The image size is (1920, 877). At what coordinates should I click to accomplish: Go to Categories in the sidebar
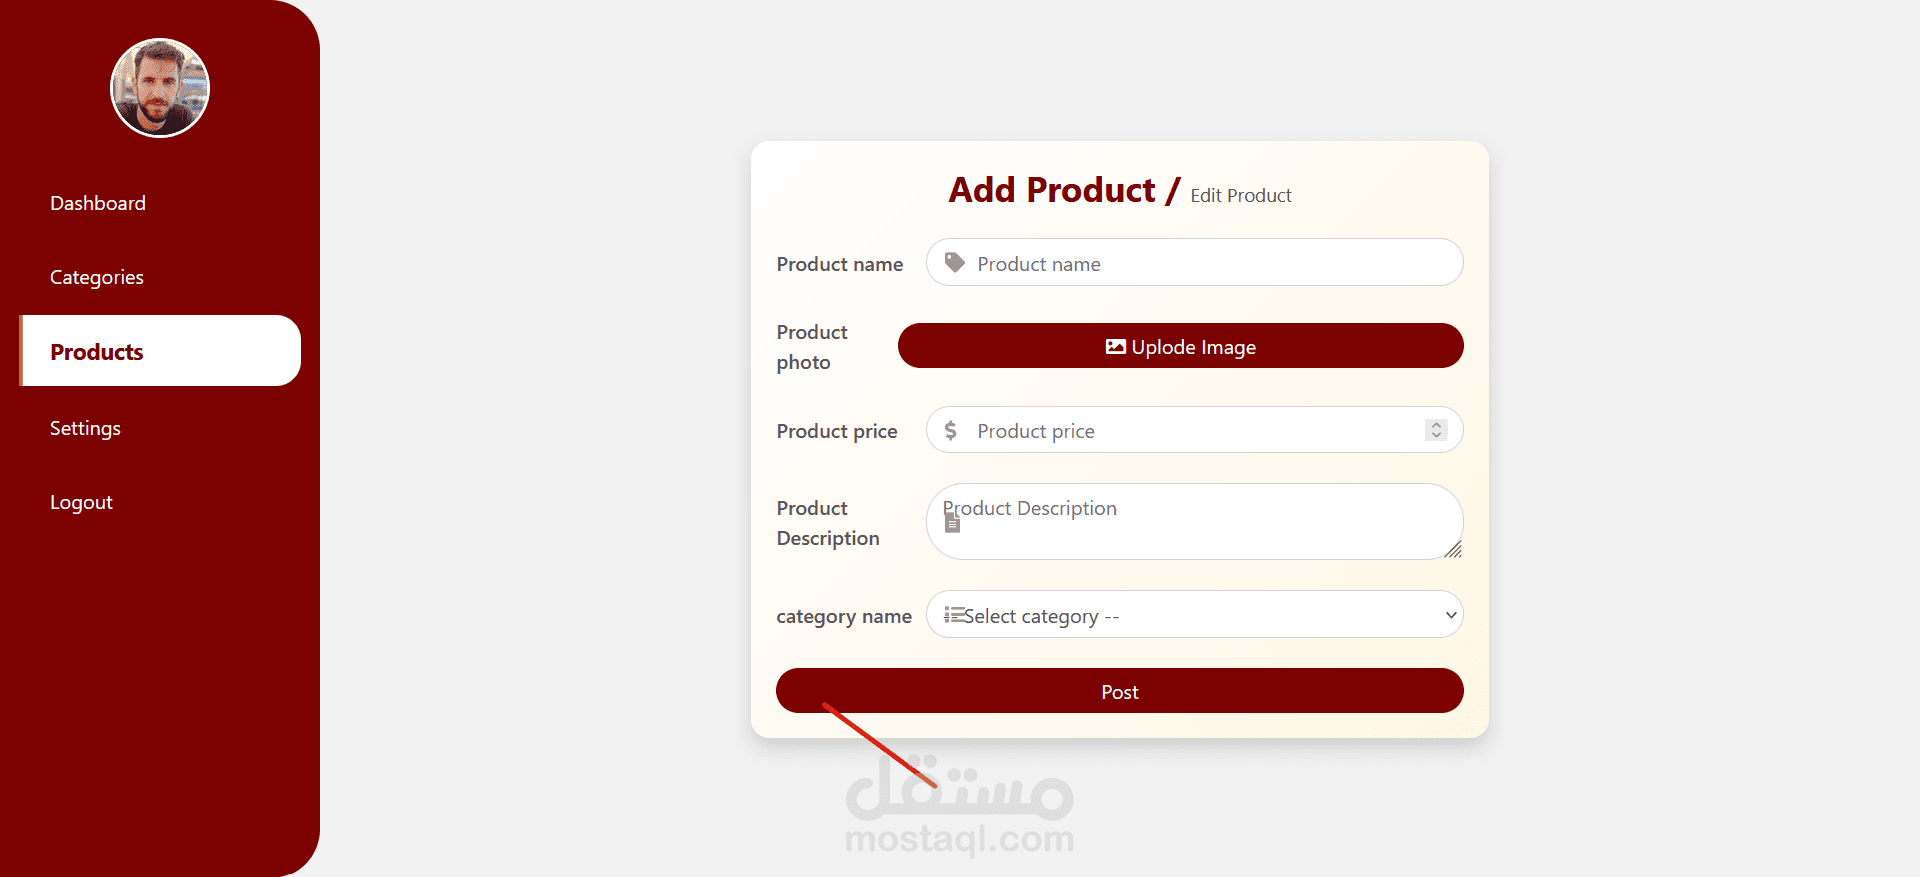click(97, 277)
